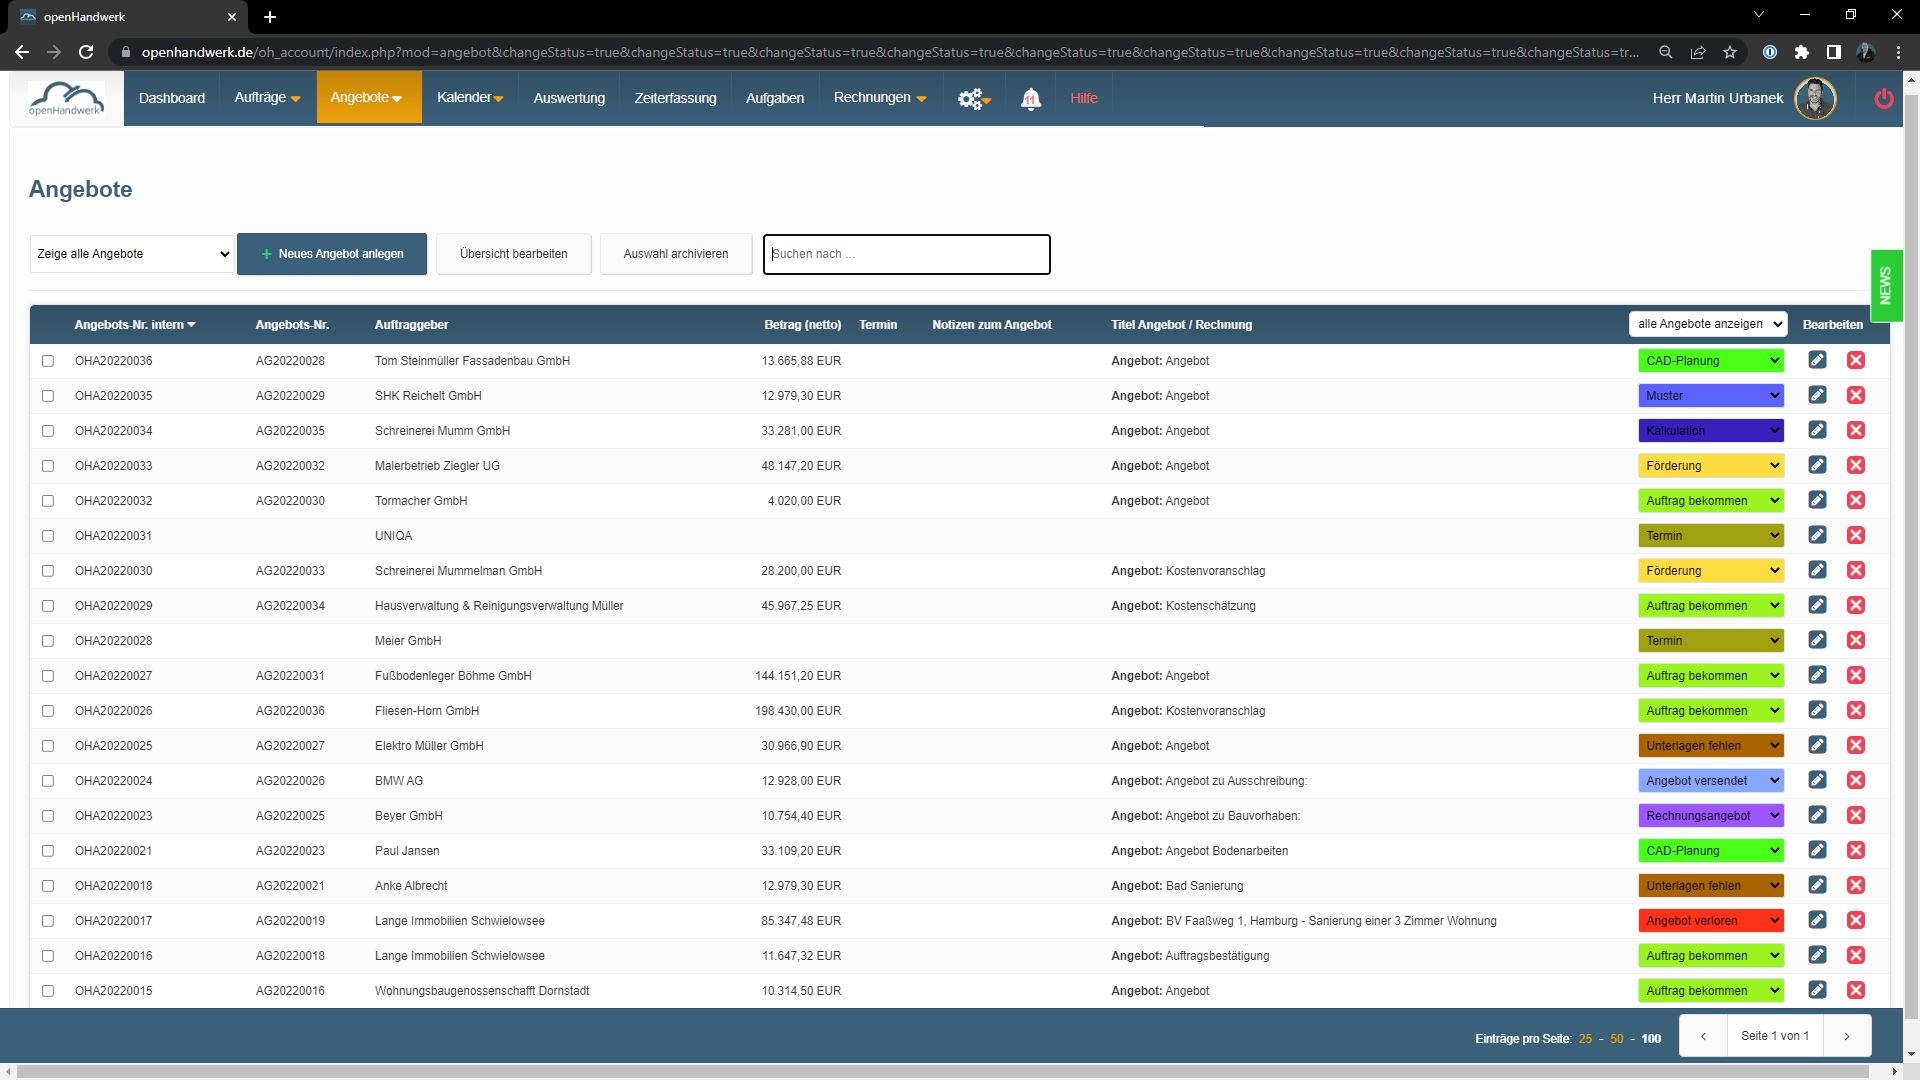
Task: Select checkbox for Tormacher GmbH row
Action: coord(47,501)
